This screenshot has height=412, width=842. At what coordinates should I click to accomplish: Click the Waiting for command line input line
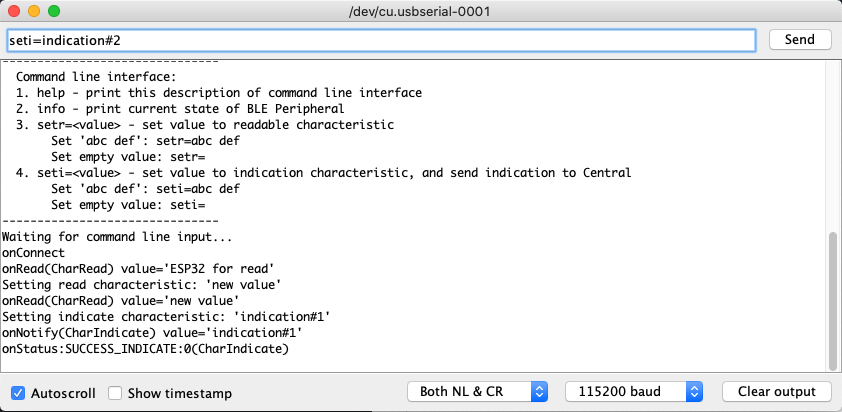click(x=117, y=236)
